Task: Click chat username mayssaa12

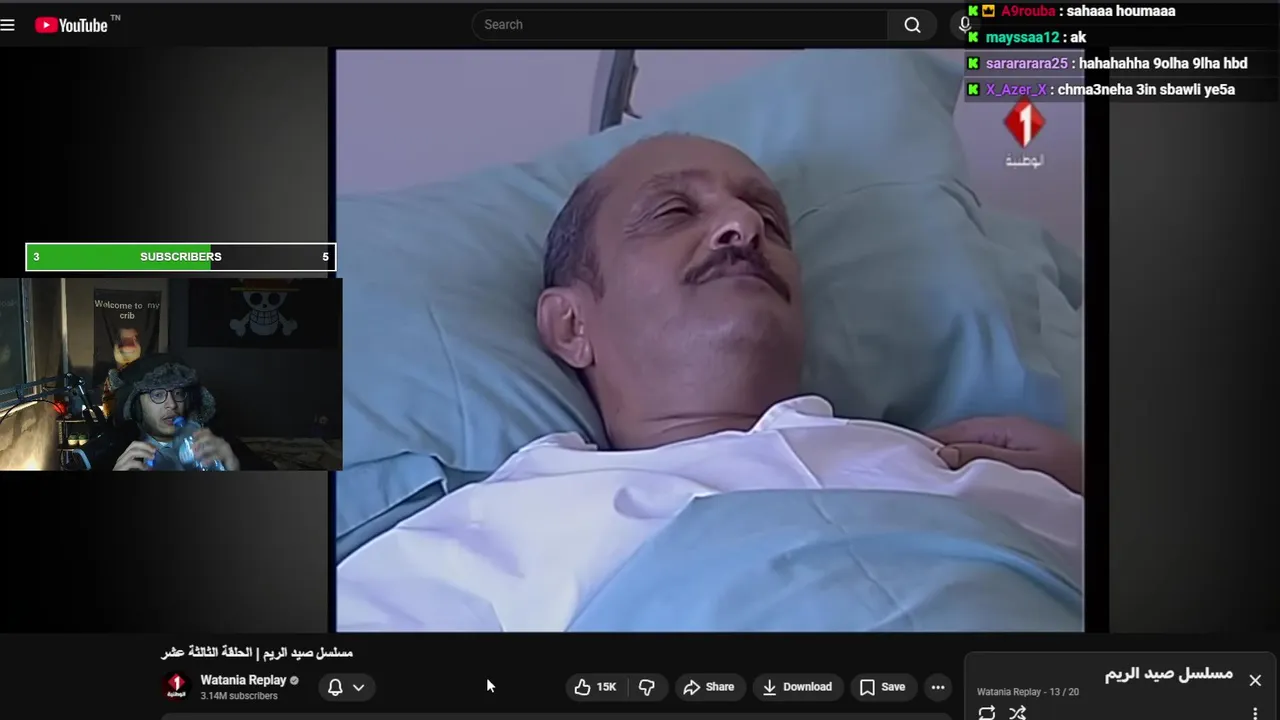Action: (1022, 37)
